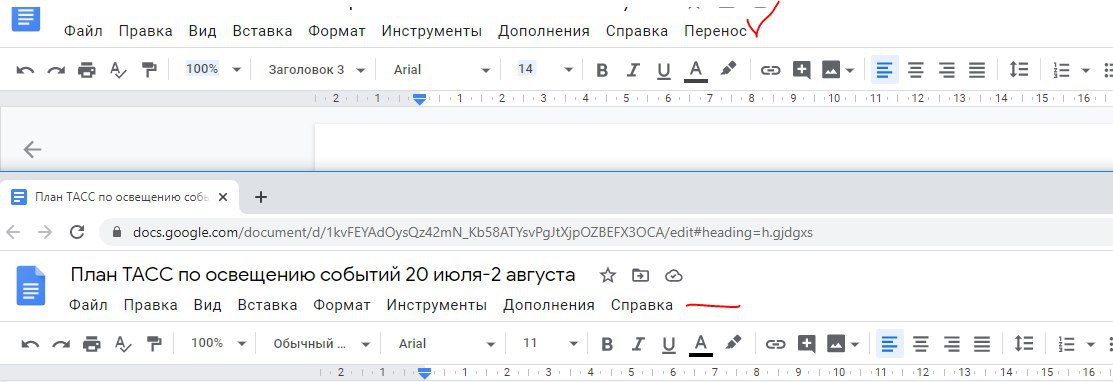Align right in the План ТАСС window
The image size is (1113, 382).
coord(951,344)
